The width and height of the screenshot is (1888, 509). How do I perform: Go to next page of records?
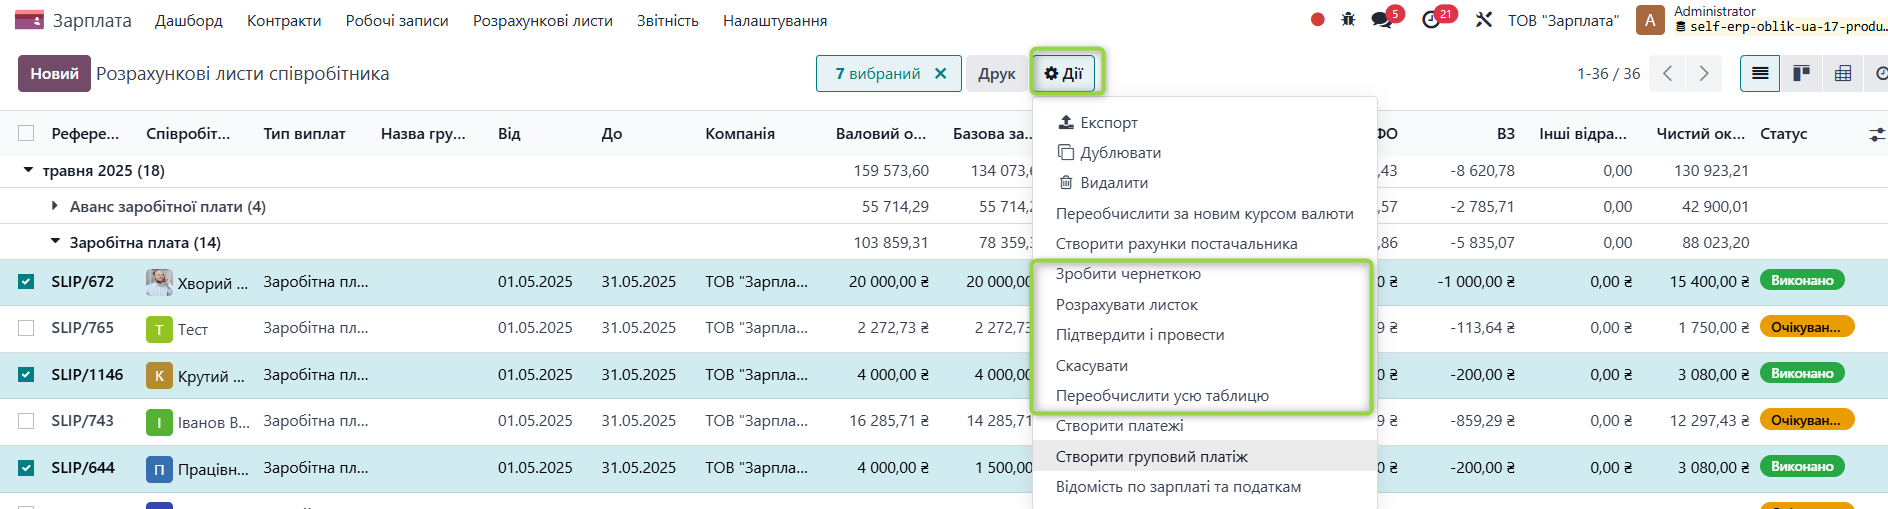(1704, 73)
